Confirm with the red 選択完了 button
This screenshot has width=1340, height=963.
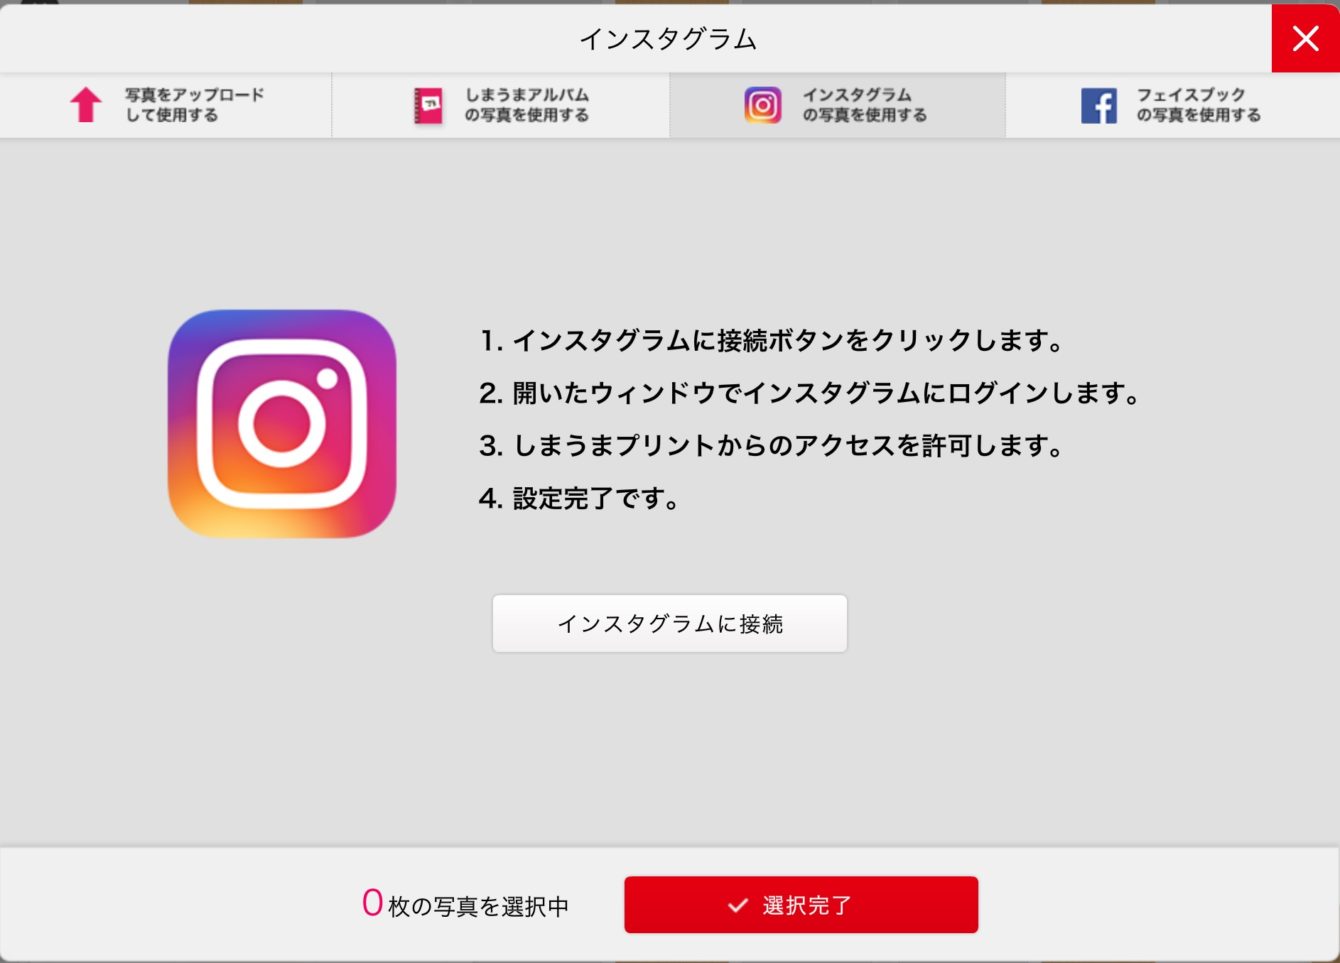(x=801, y=905)
